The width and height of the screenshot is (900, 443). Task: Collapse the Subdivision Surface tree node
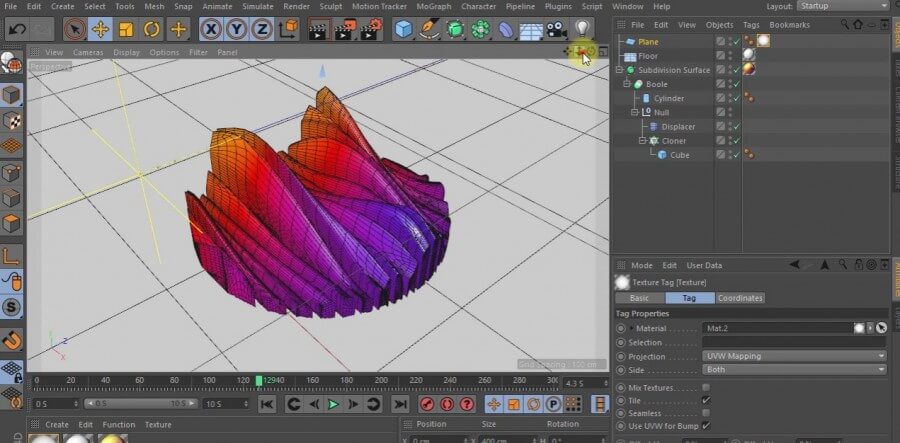tap(620, 70)
